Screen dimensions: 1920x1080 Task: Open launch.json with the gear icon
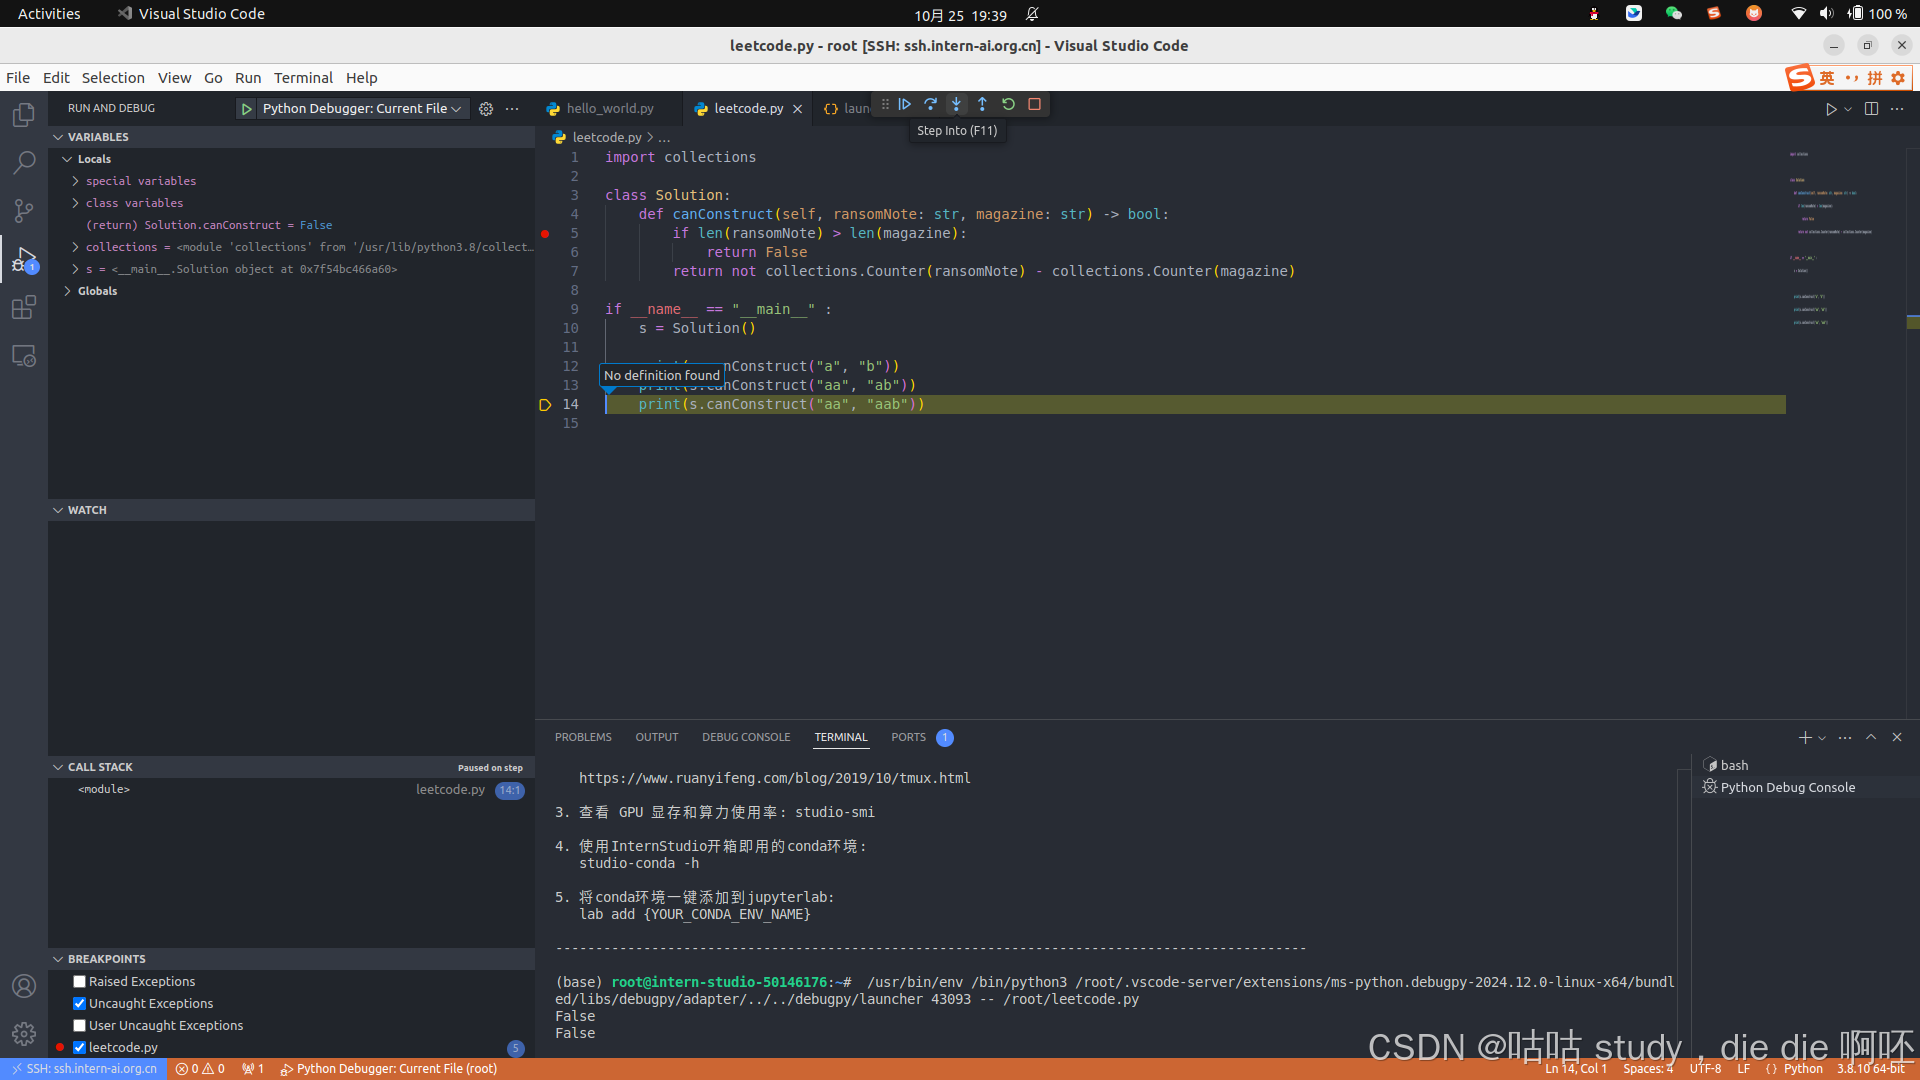tap(486, 109)
